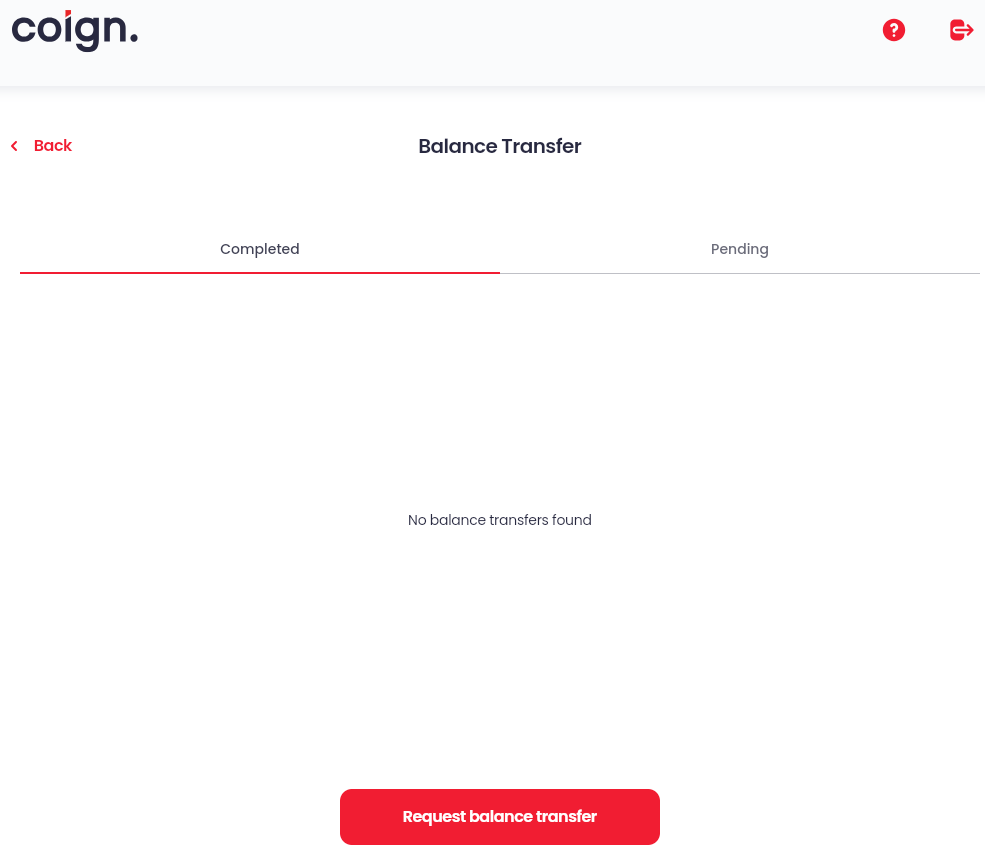985x855 pixels.
Task: Click the Request balance transfer button
Action: [x=499, y=816]
